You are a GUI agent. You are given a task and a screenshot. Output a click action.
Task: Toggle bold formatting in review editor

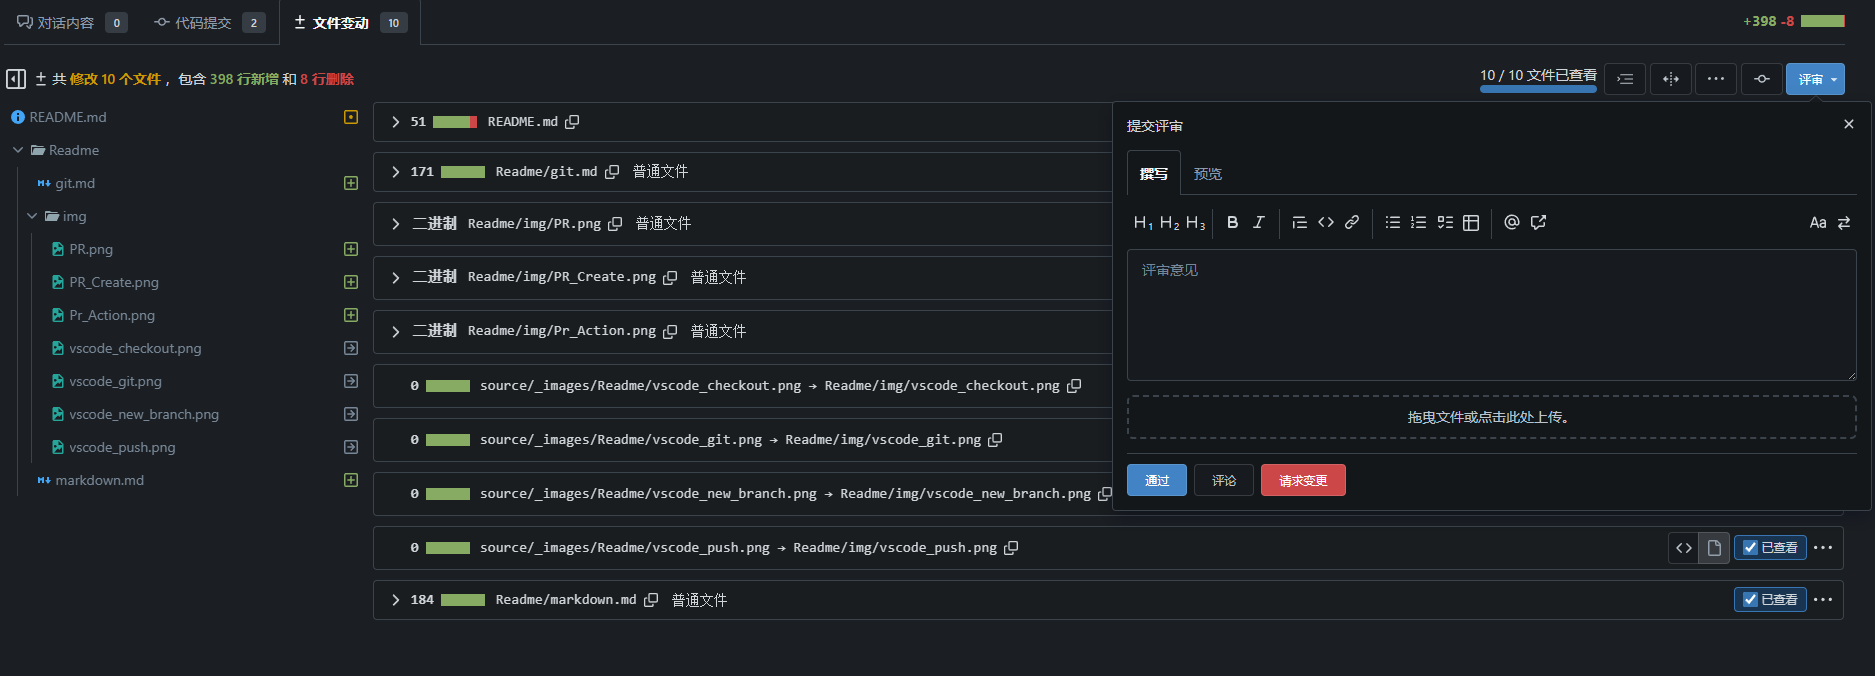[1232, 223]
